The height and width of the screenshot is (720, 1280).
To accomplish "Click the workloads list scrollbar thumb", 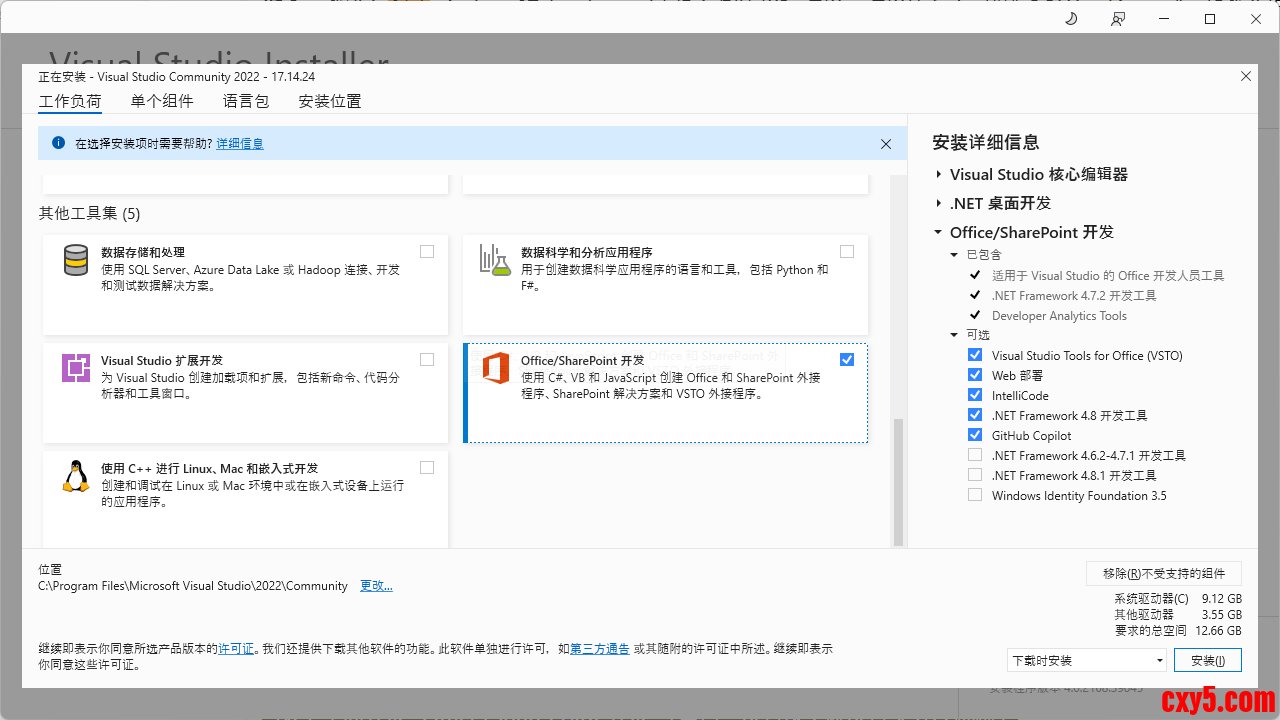I will click(x=897, y=480).
